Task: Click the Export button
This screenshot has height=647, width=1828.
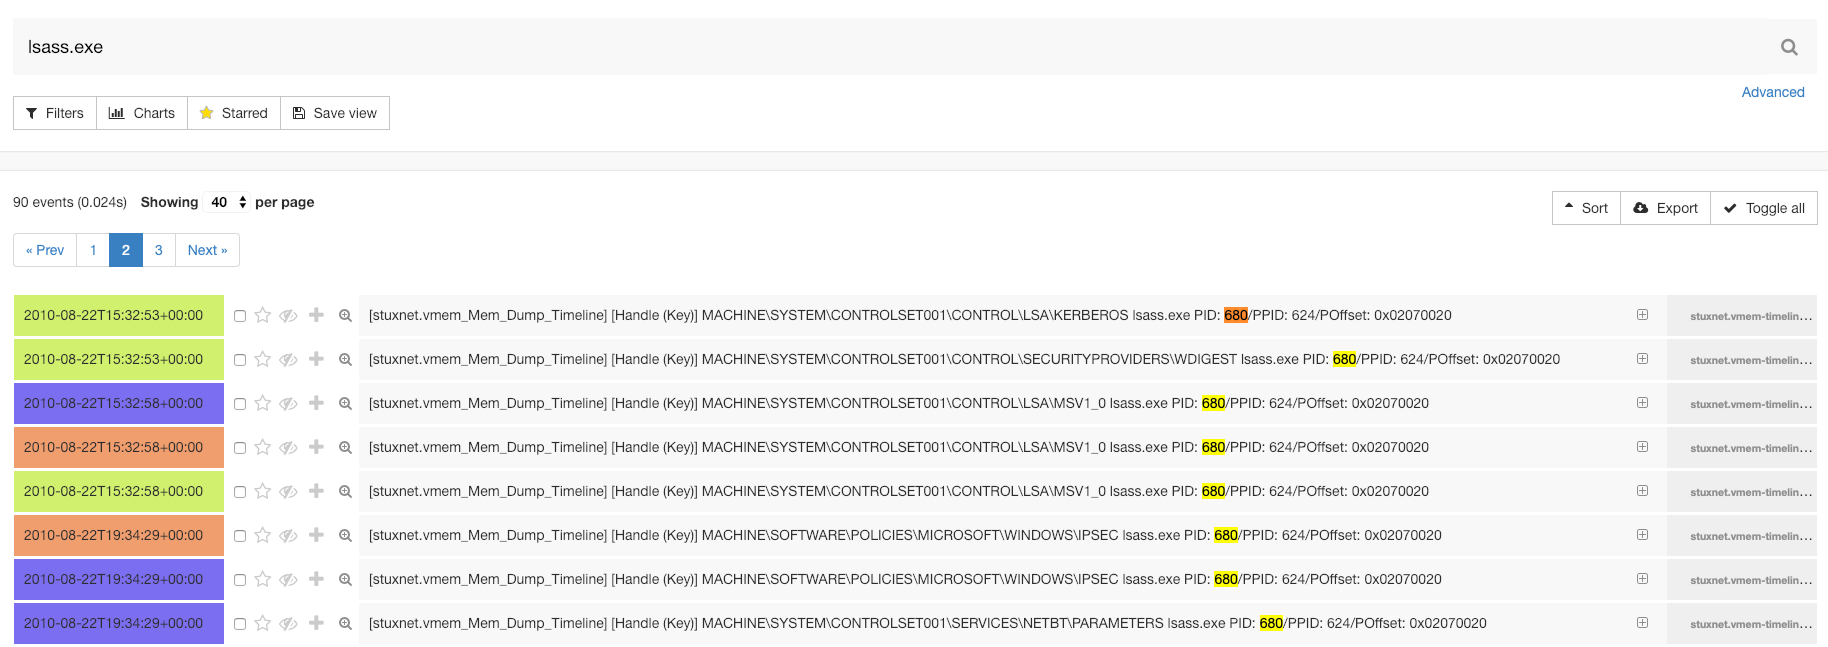Action: (1665, 208)
